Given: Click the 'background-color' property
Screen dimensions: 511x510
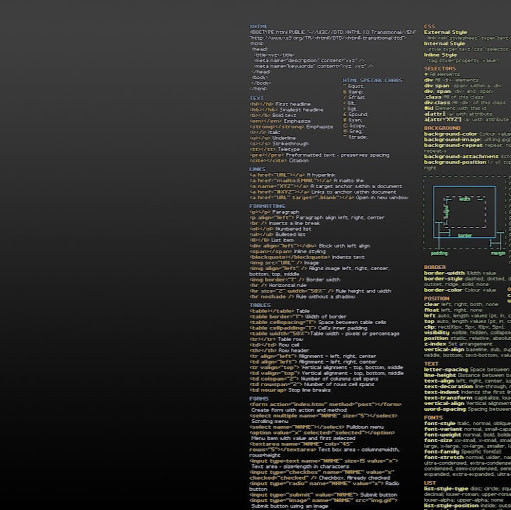Looking at the screenshot, I should 450,134.
